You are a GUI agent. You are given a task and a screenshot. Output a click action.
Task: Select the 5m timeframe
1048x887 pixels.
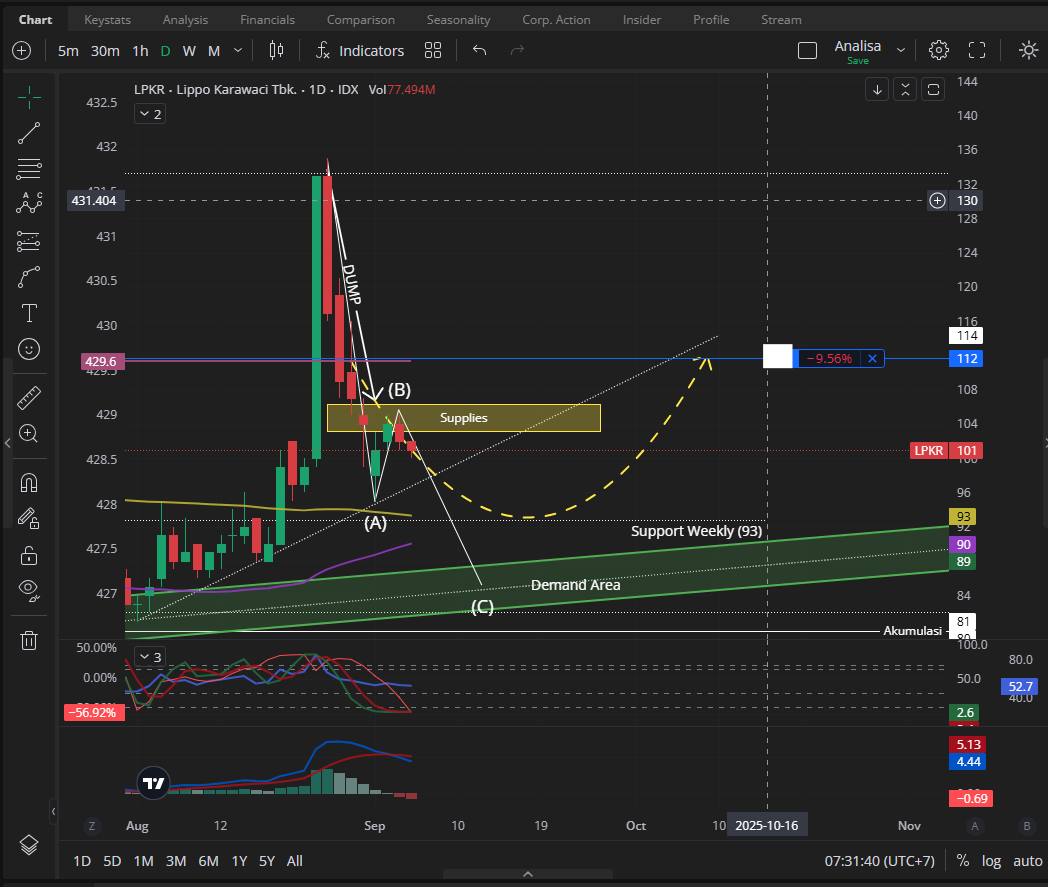pyautogui.click(x=68, y=51)
